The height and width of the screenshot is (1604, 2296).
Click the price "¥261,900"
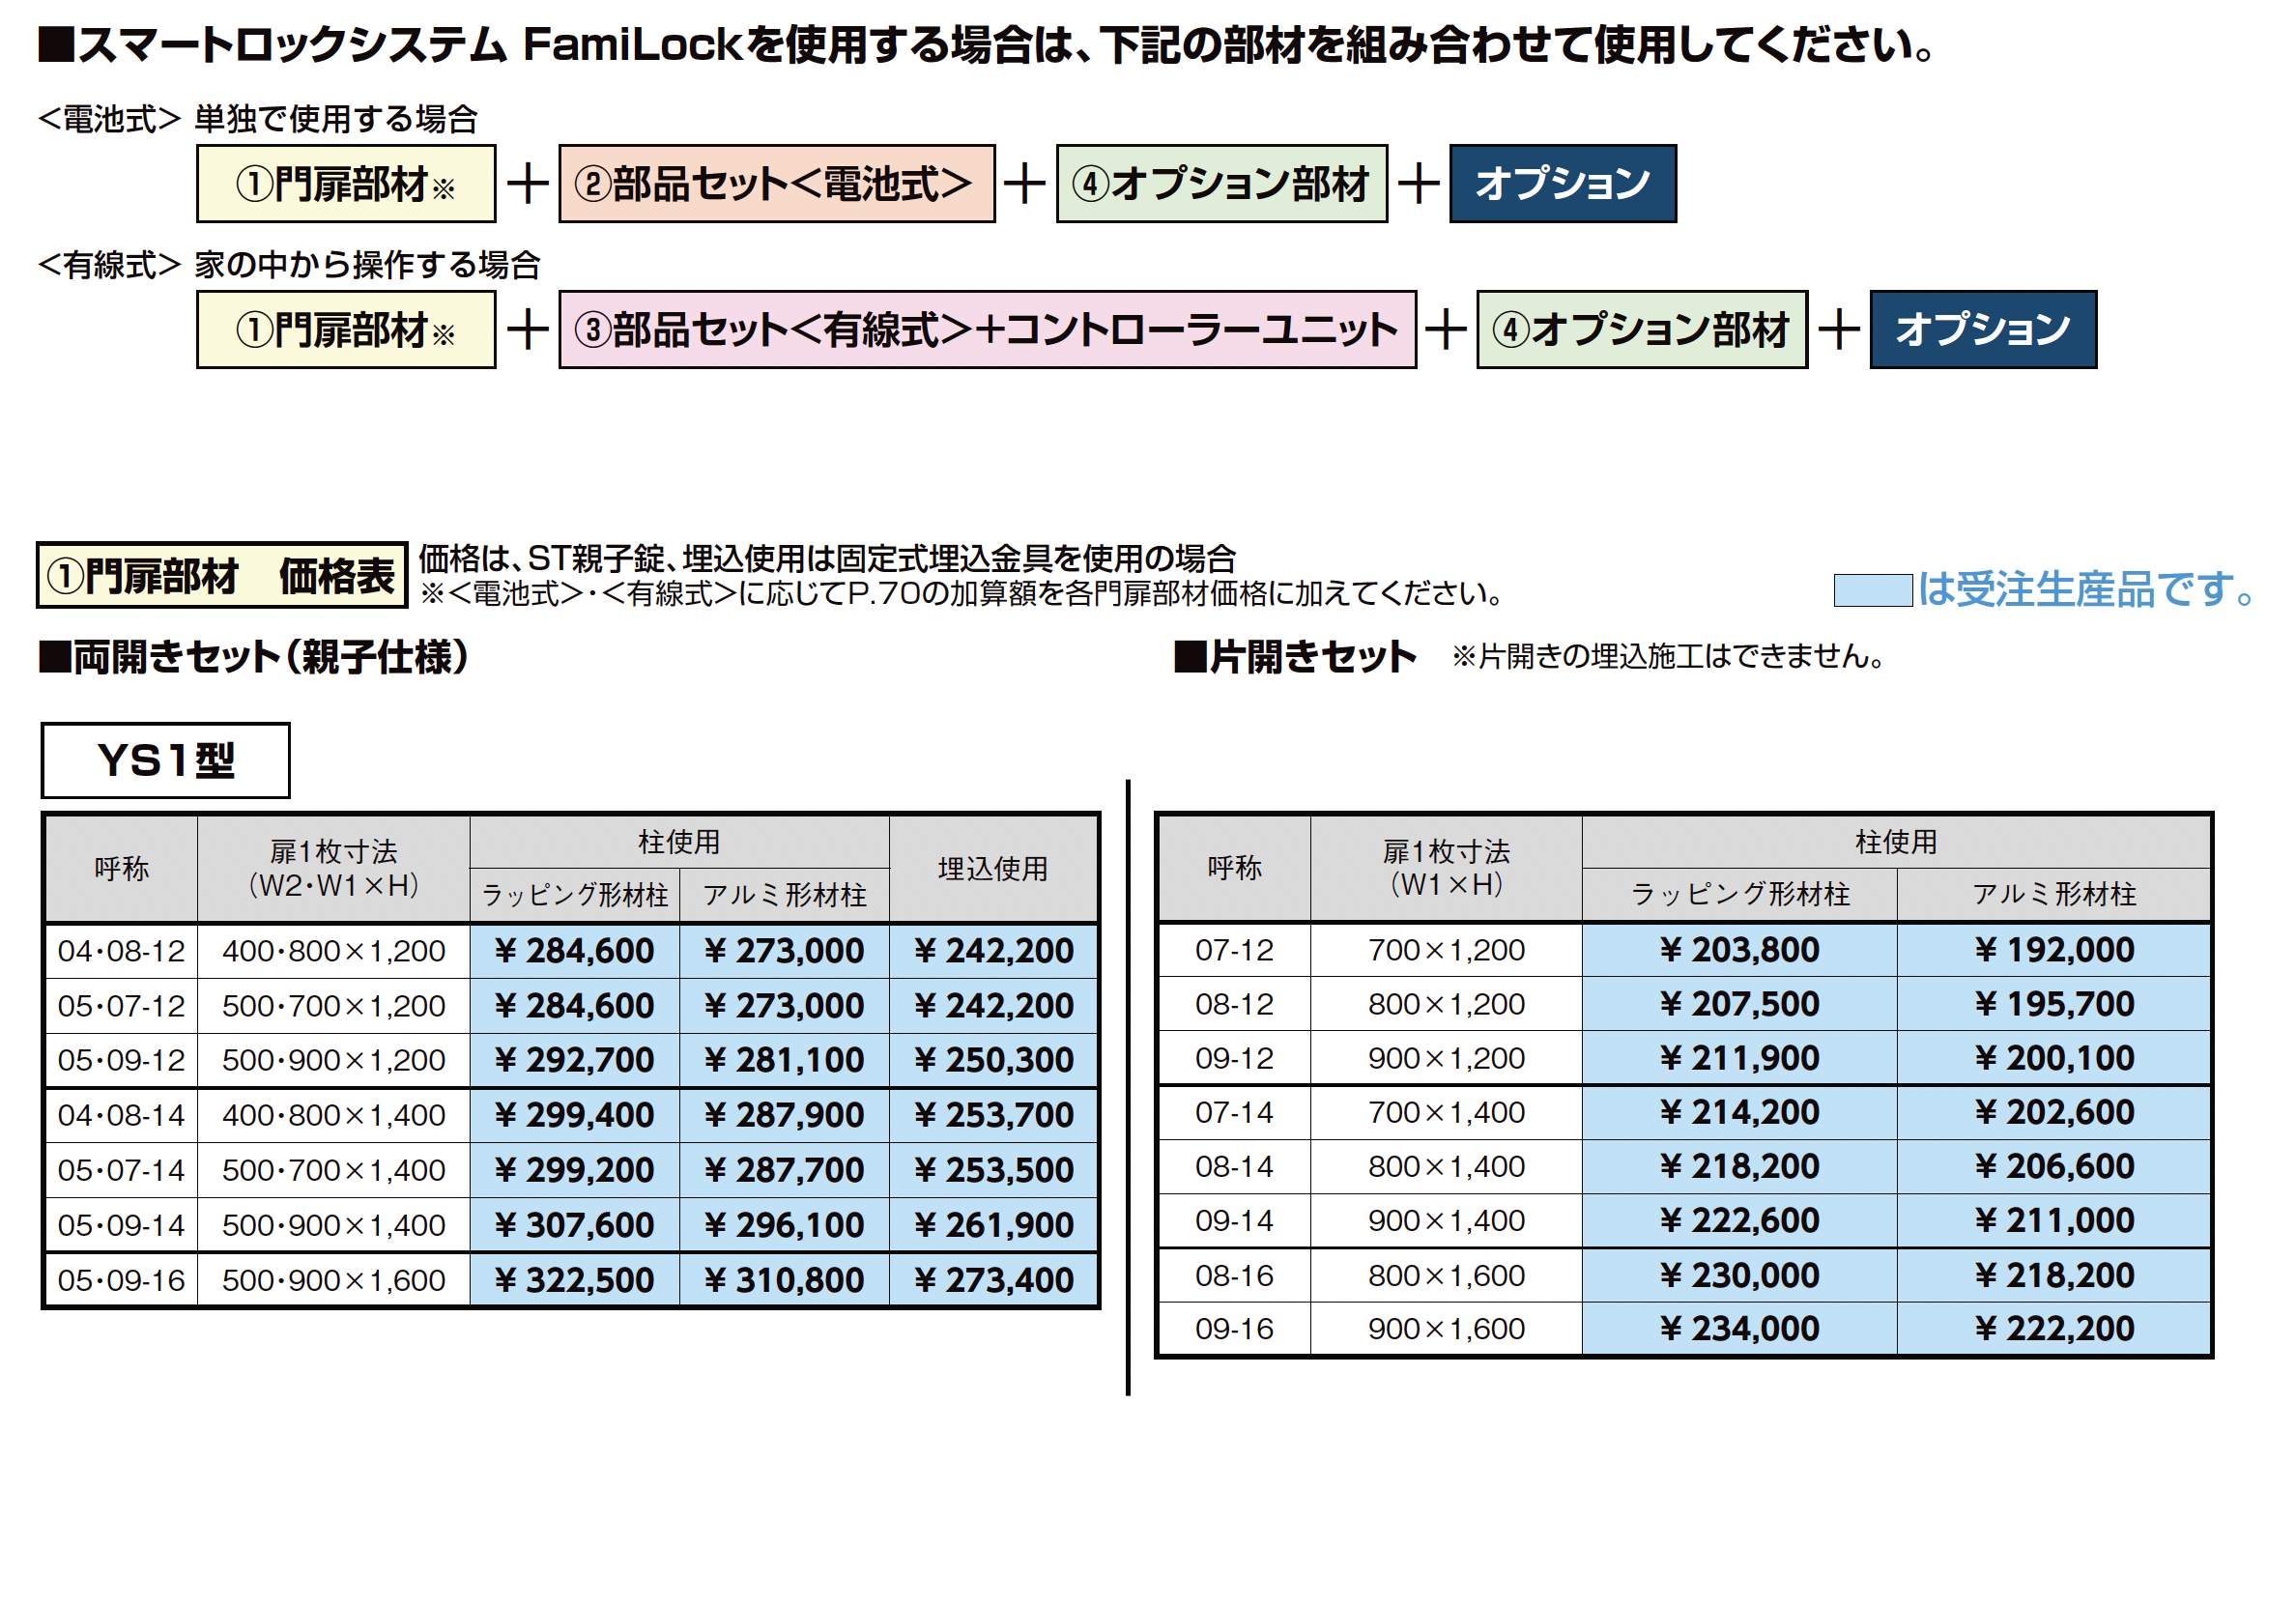pos(993,1225)
